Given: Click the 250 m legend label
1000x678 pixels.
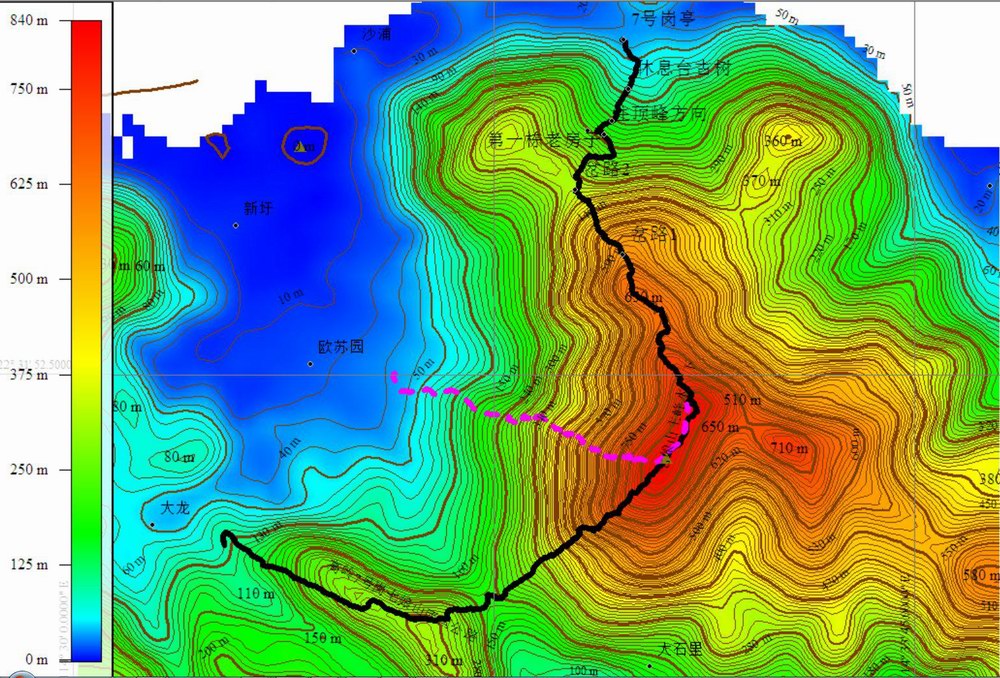Looking at the screenshot, I should 29,469.
